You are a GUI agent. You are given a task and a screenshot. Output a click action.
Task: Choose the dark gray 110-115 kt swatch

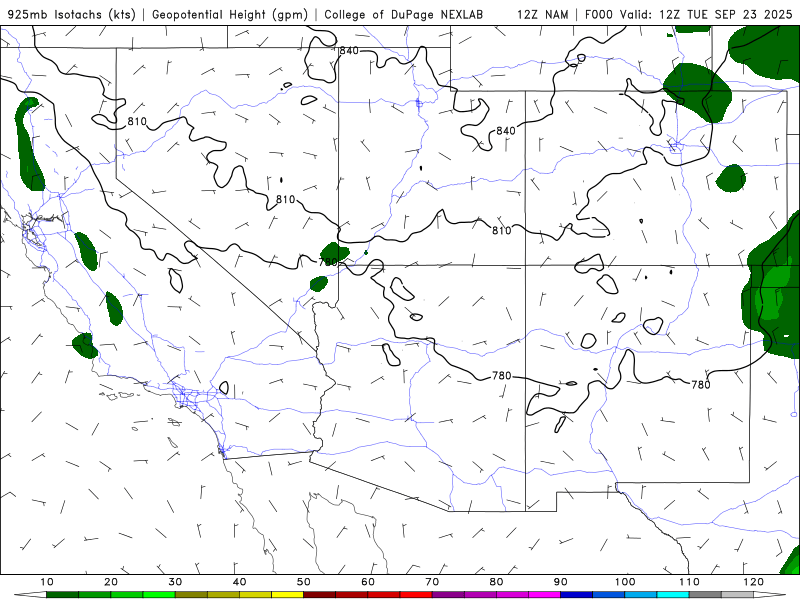click(705, 595)
